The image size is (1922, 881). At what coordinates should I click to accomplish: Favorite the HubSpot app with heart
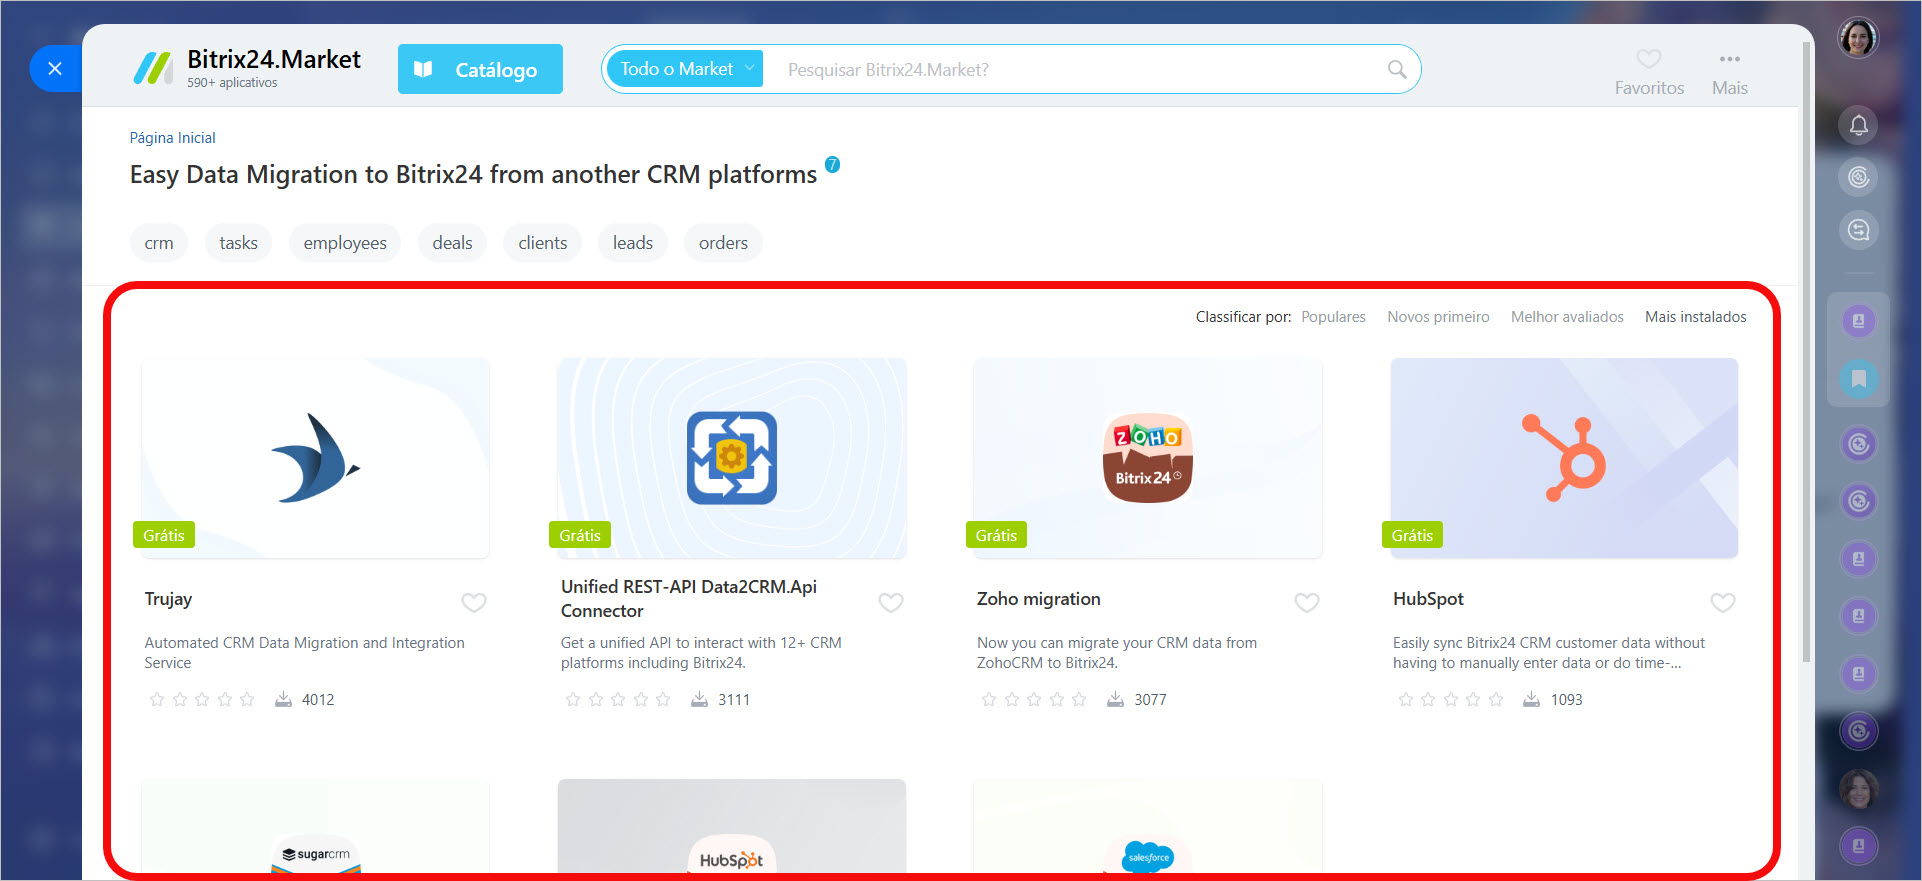[x=1723, y=602]
